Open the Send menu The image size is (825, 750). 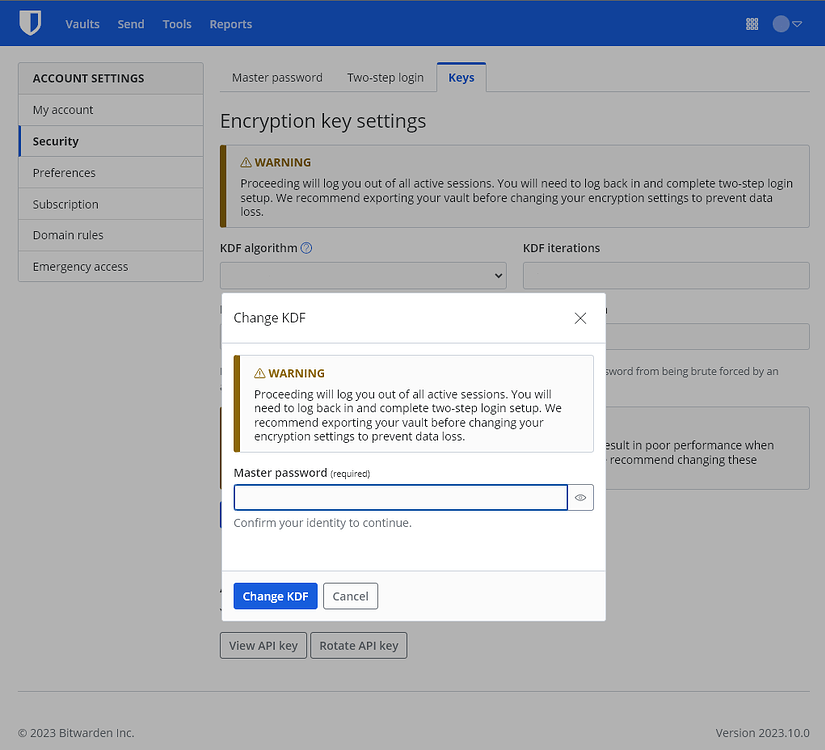point(130,23)
